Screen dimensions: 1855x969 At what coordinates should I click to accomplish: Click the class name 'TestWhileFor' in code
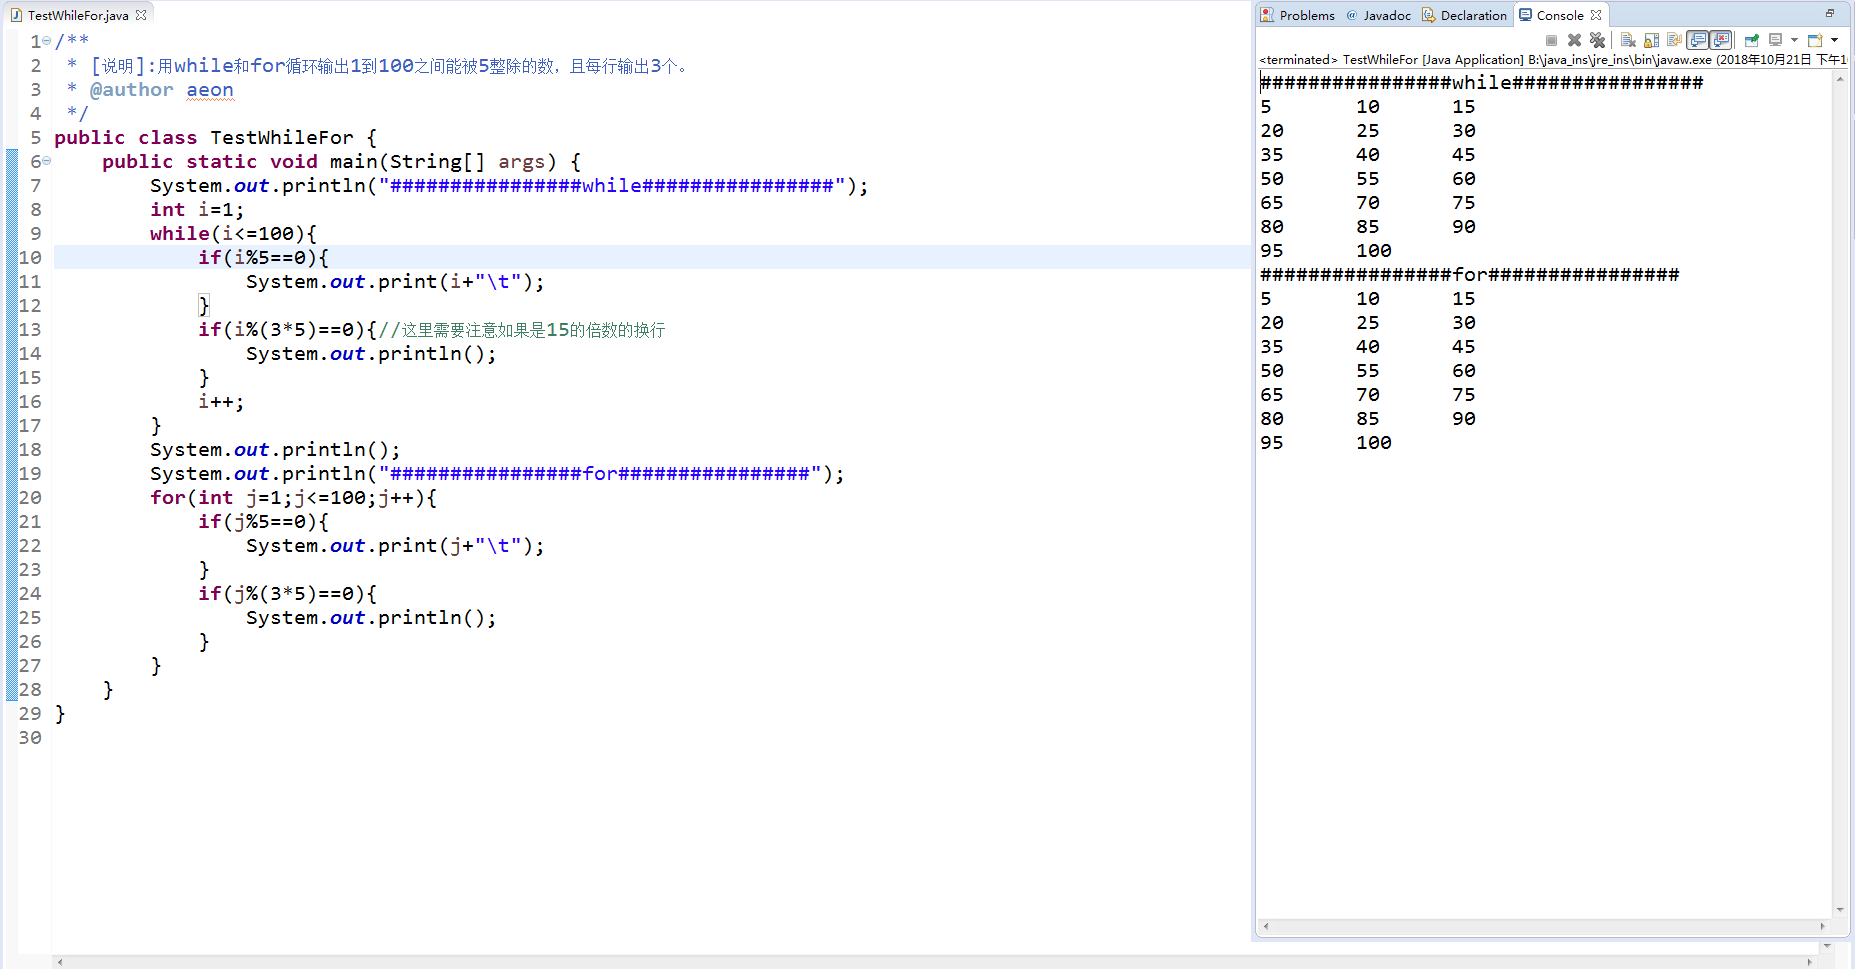click(x=282, y=137)
